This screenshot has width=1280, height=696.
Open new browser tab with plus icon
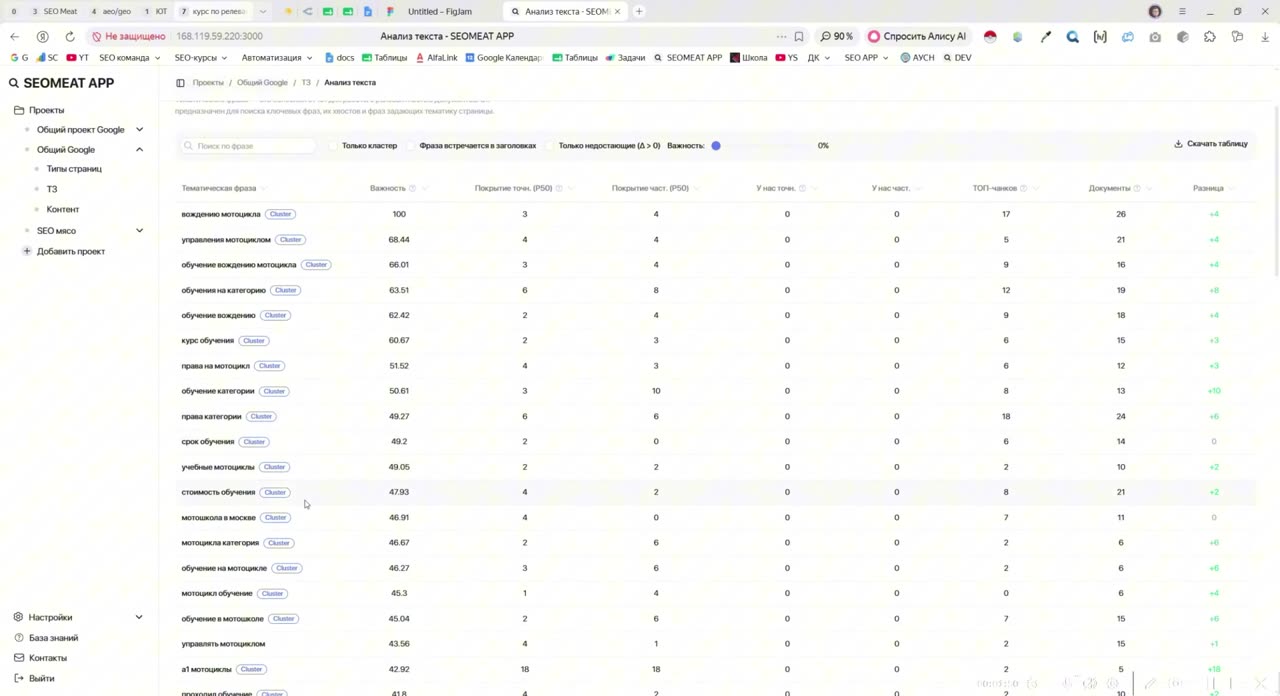click(639, 11)
